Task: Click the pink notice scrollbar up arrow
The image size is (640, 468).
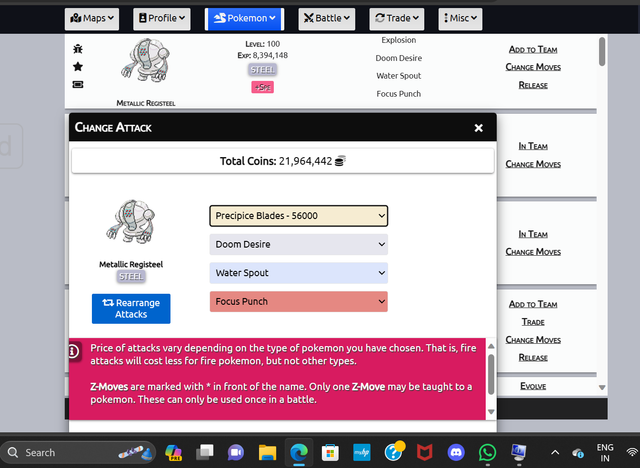Action: click(491, 346)
